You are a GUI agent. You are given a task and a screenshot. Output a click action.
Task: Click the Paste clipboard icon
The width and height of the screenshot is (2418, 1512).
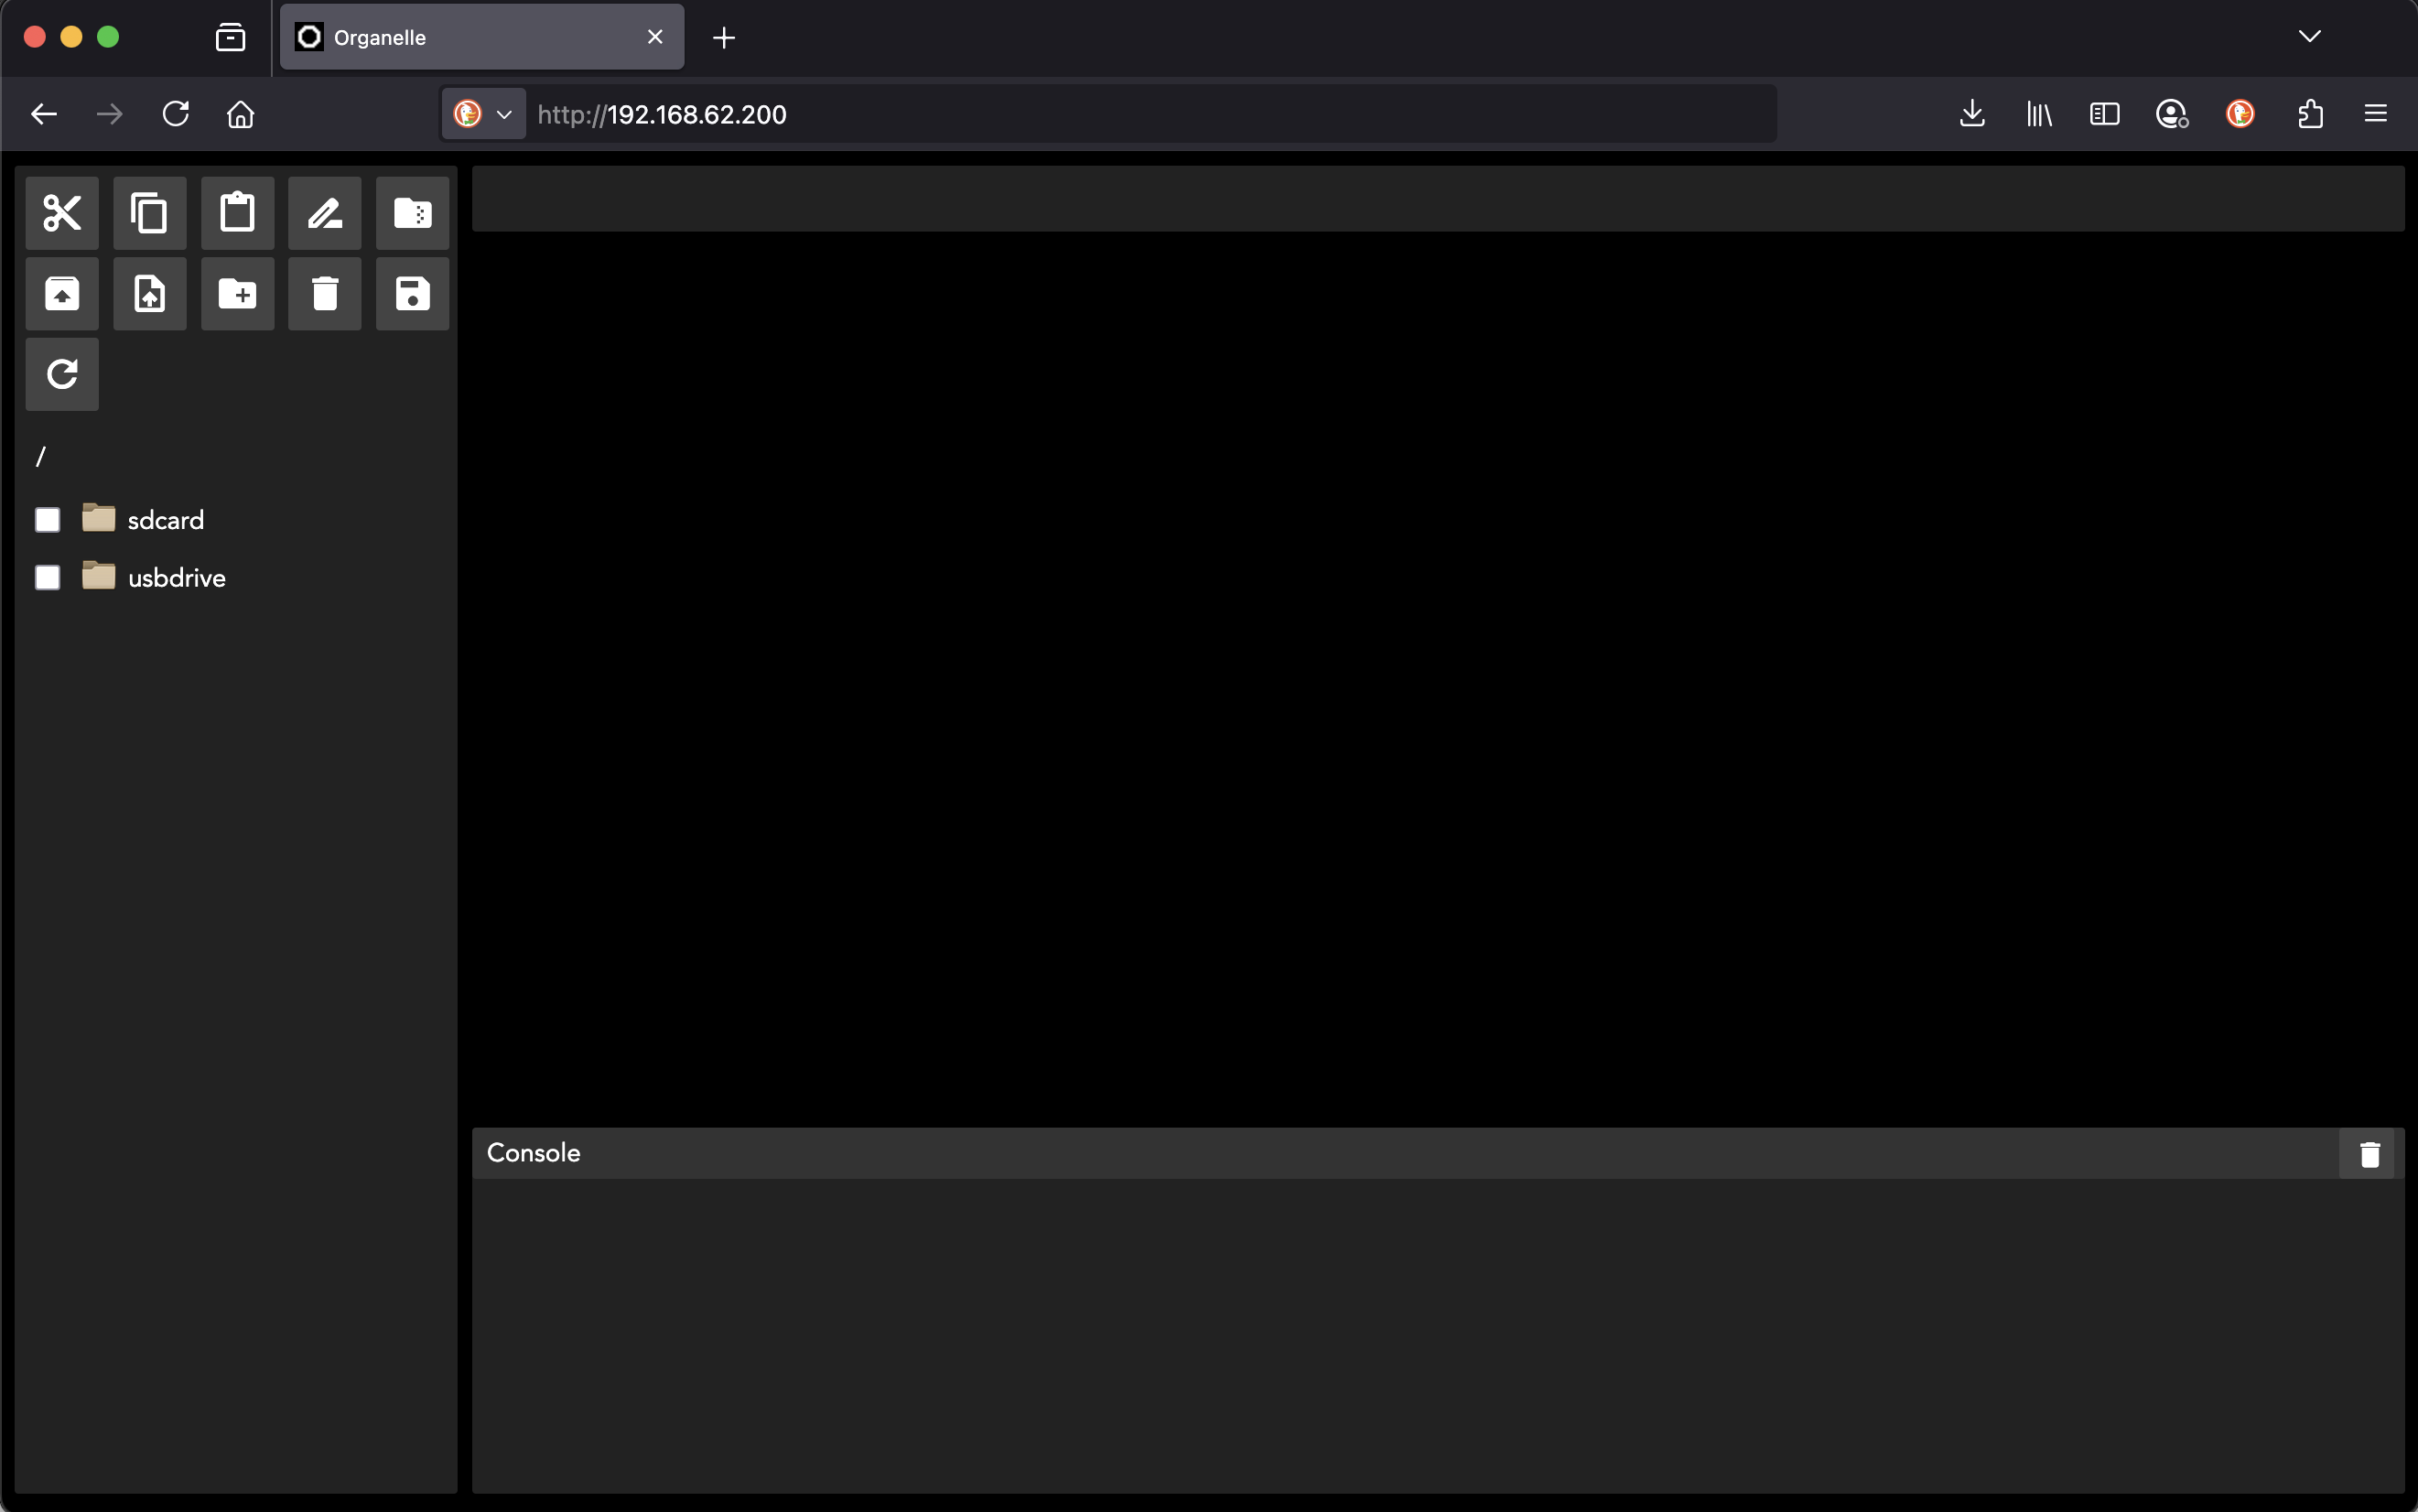(238, 213)
